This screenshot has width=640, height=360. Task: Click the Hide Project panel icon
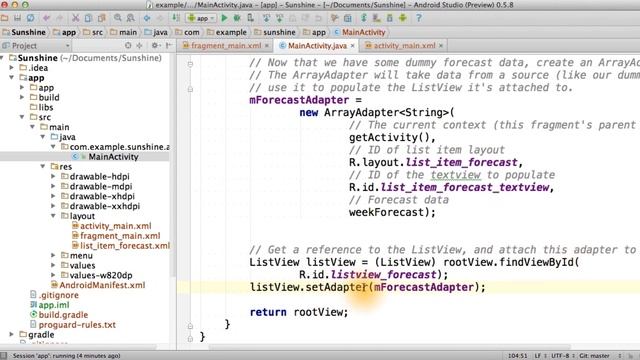click(169, 46)
